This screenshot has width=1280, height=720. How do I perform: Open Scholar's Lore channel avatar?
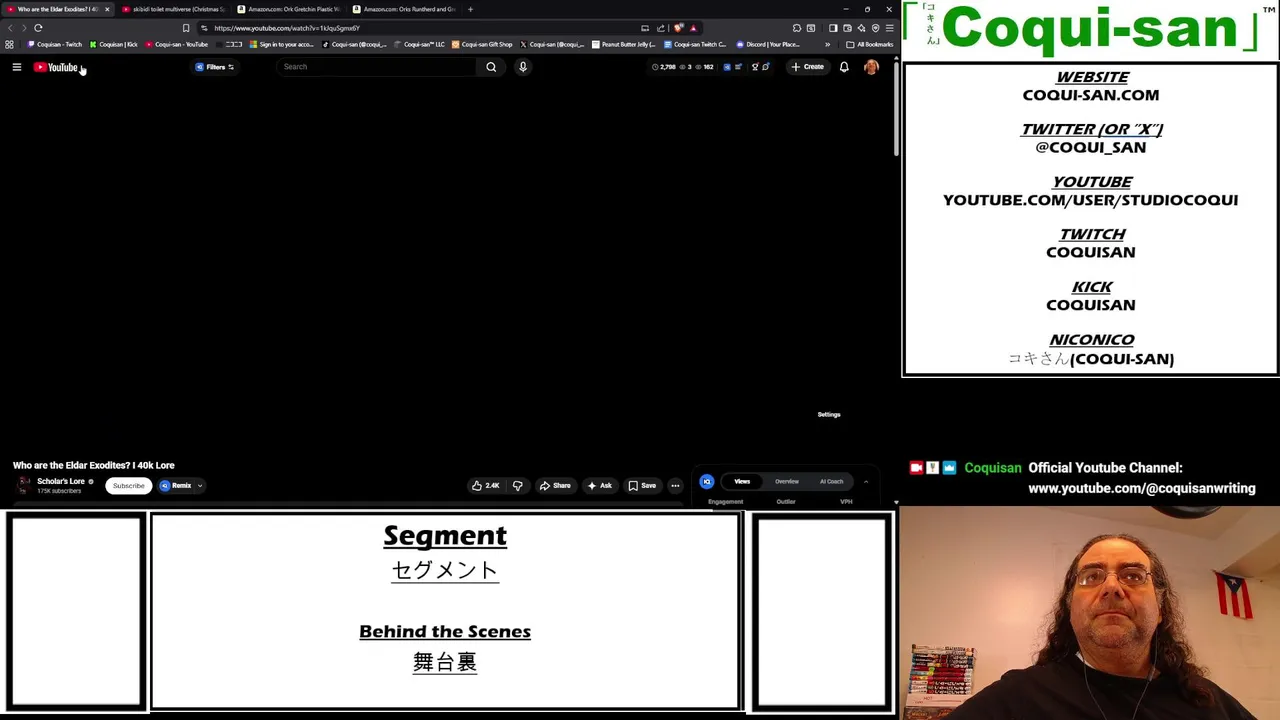pos(23,485)
